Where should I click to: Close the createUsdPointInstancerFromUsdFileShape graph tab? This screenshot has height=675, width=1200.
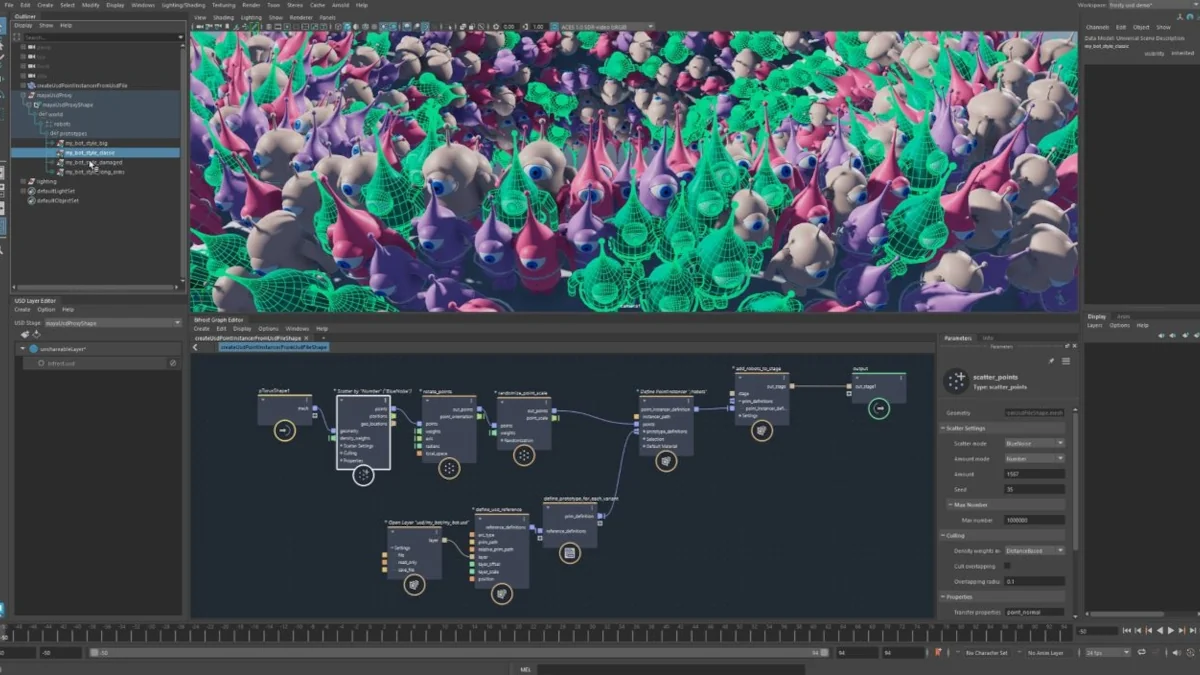306,338
